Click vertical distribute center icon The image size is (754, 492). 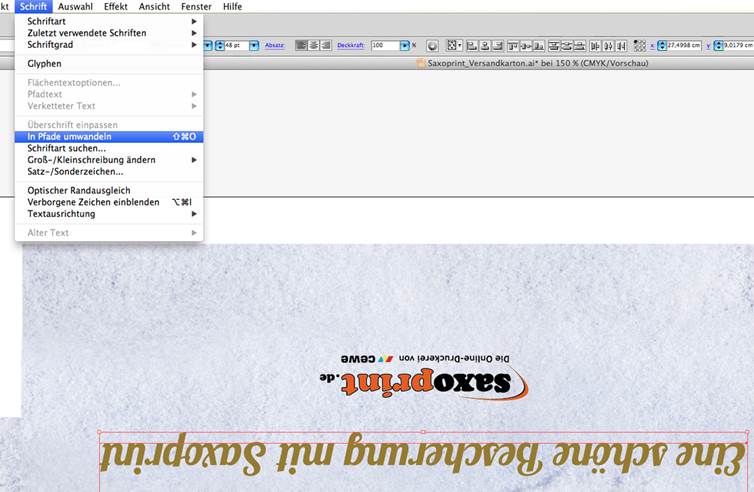(x=567, y=46)
